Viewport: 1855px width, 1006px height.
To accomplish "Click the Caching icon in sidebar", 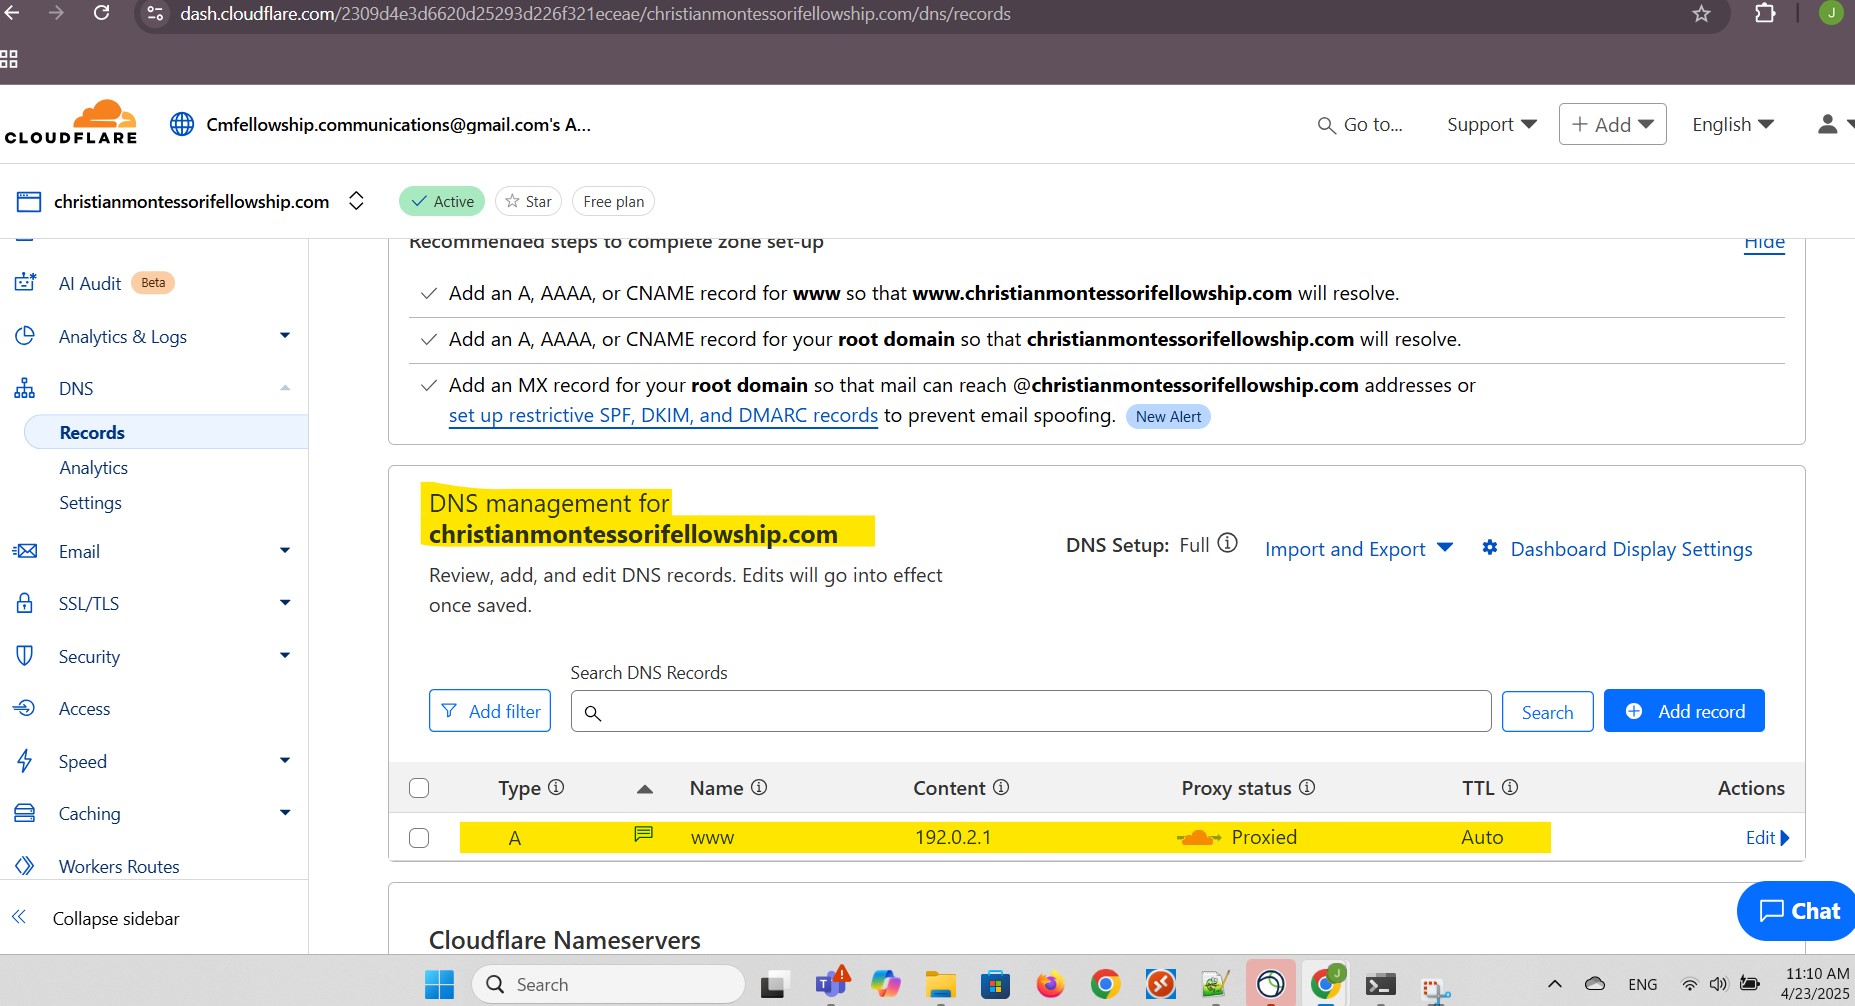I will (25, 813).
